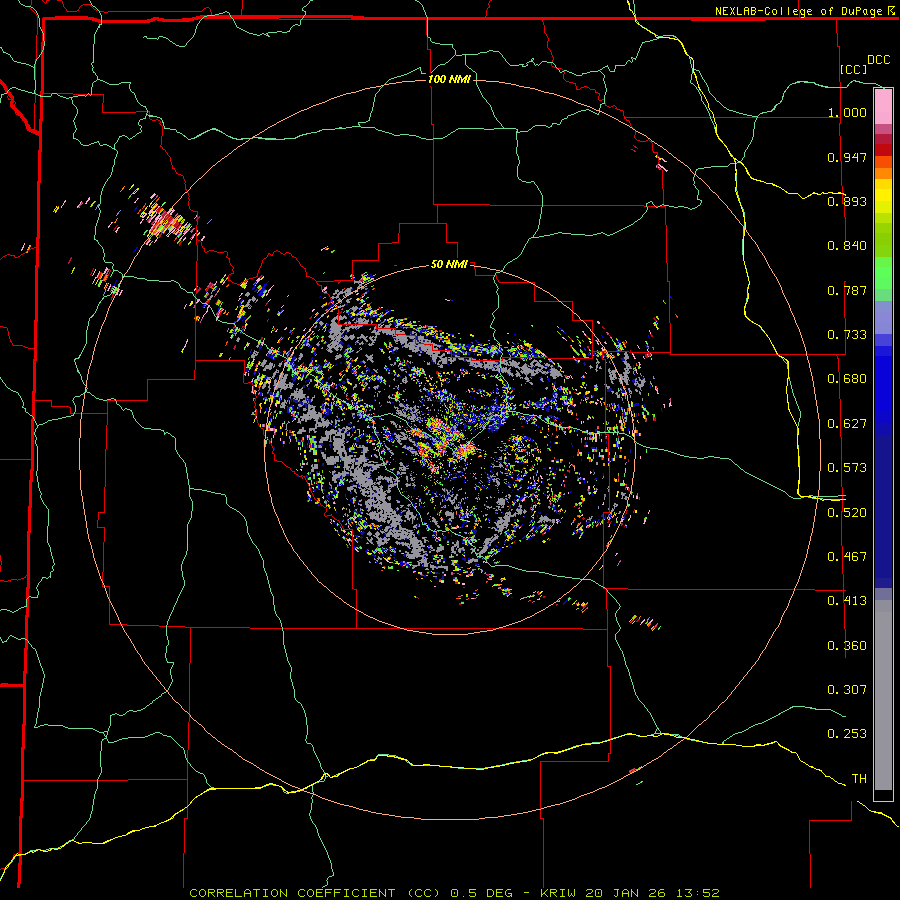Click the [CC] units label
The width and height of the screenshot is (900, 900).
pyautogui.click(x=854, y=69)
